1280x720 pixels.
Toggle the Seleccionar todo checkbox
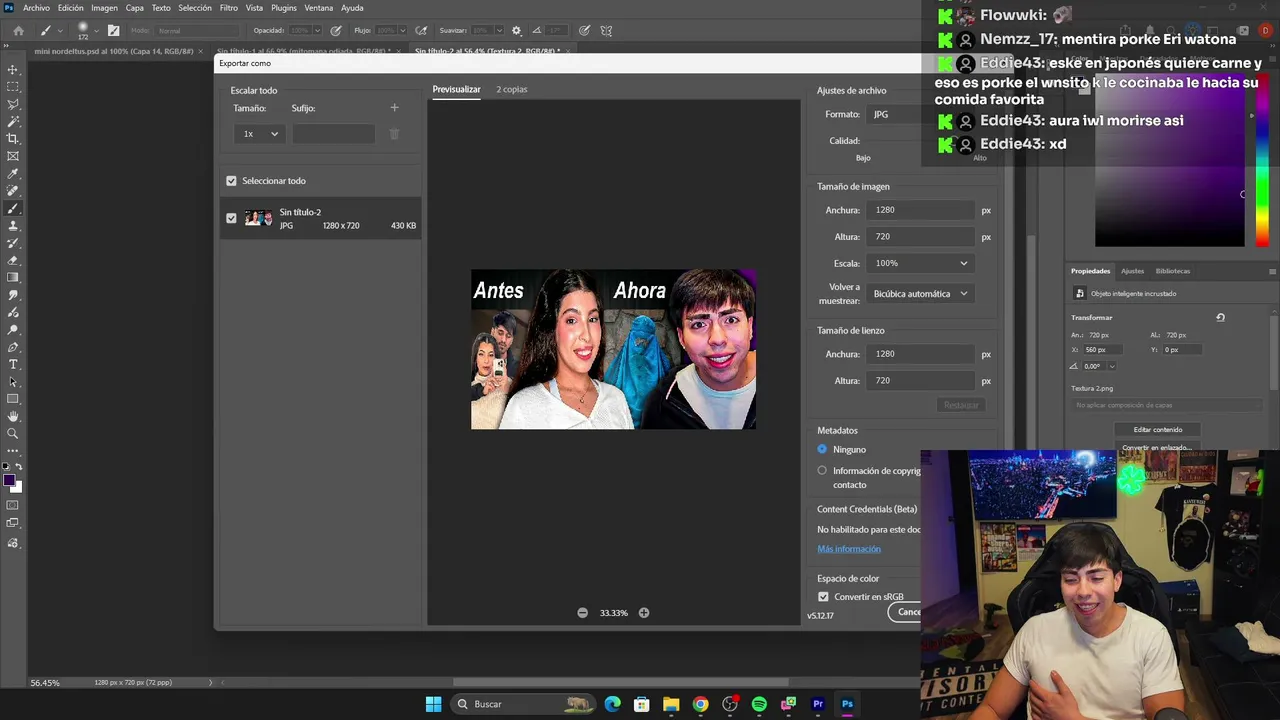click(x=231, y=181)
